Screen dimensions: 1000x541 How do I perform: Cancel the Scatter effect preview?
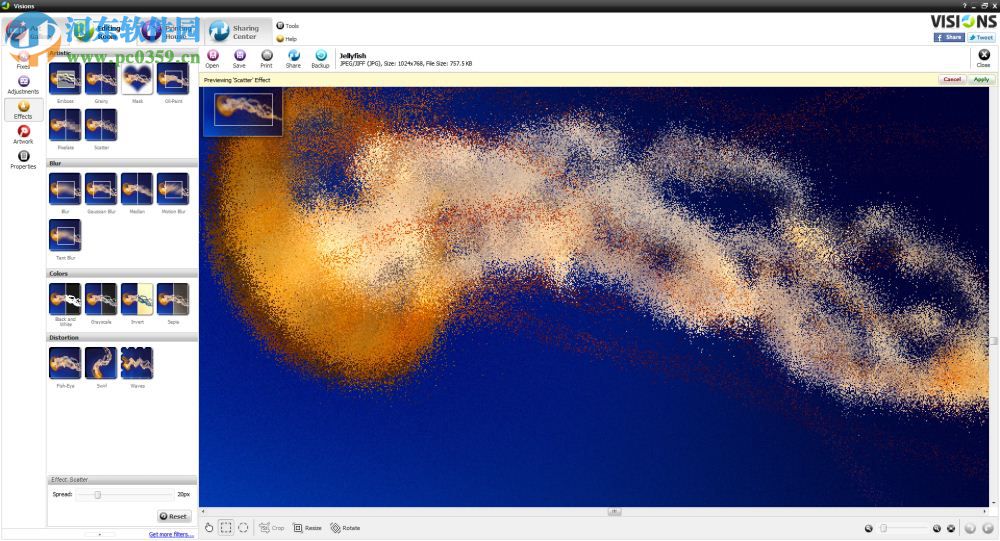tap(952, 80)
